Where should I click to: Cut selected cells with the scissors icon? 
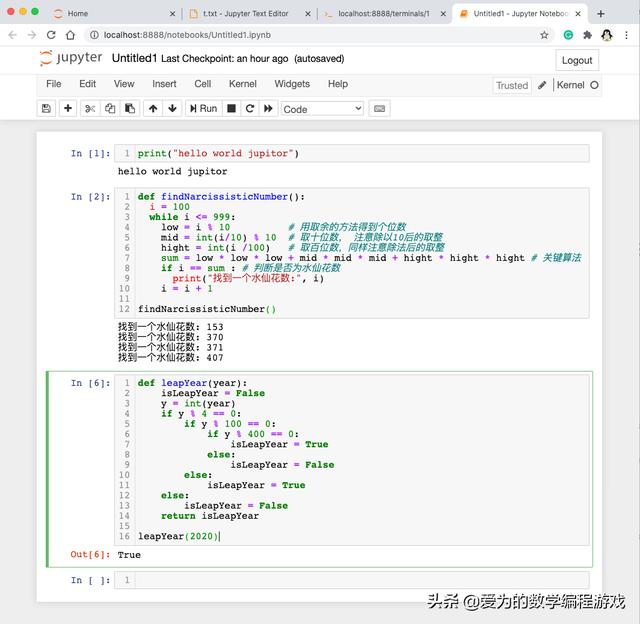[90, 109]
